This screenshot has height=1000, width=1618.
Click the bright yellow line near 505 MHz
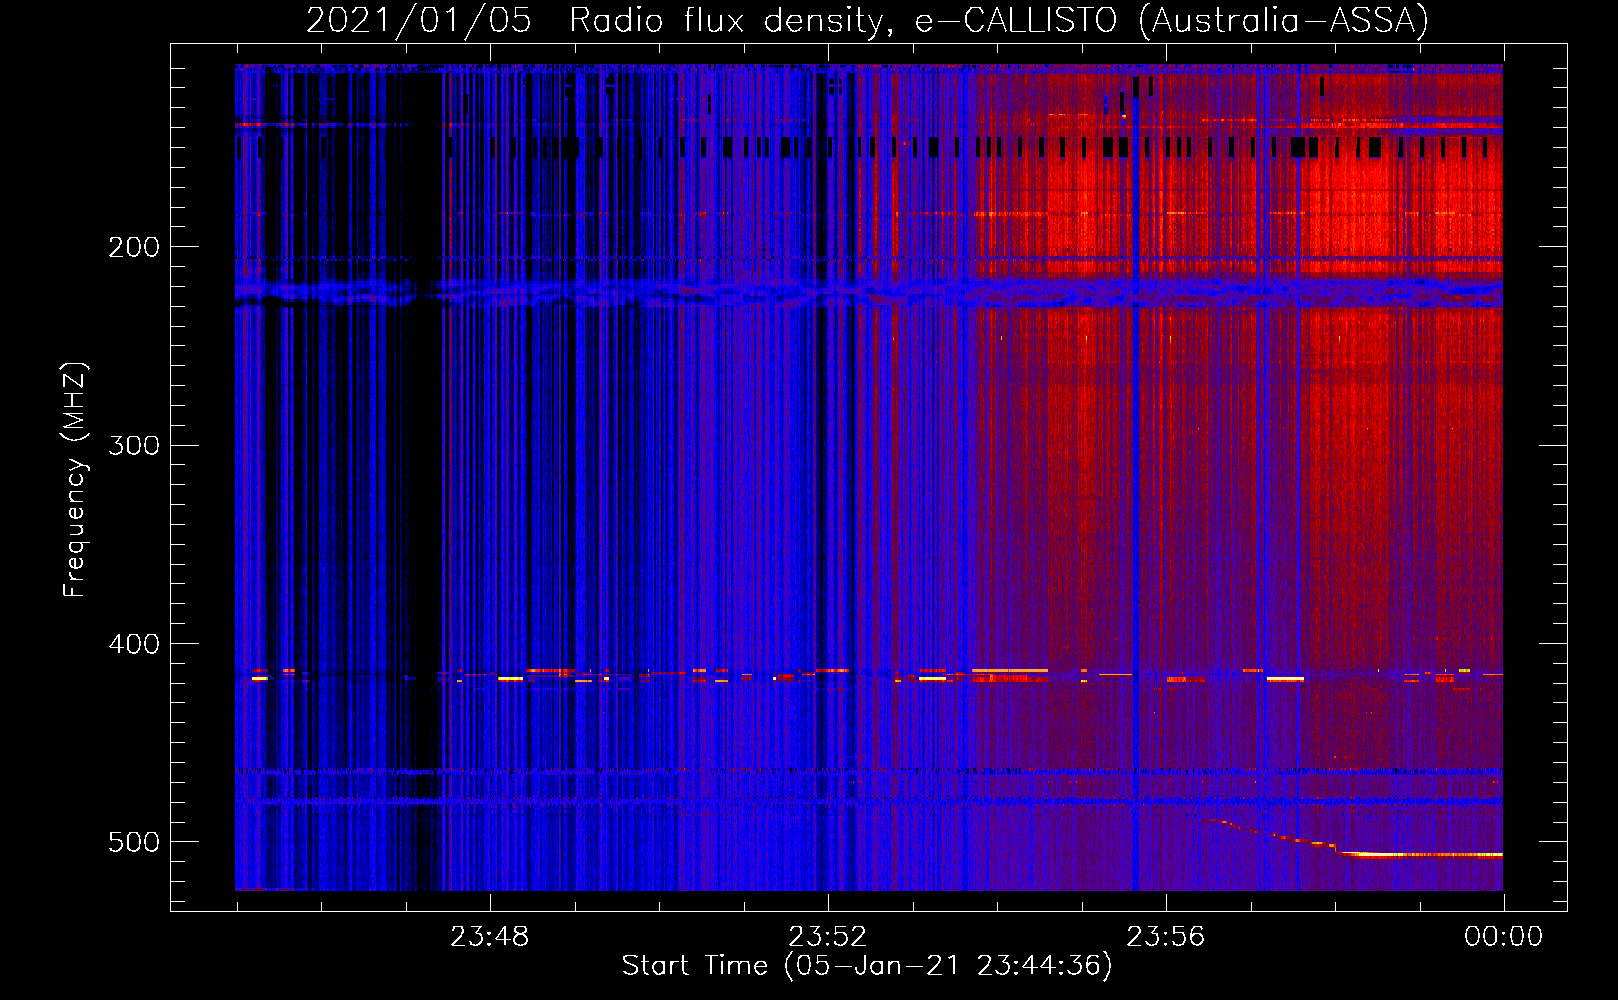tap(1420, 855)
